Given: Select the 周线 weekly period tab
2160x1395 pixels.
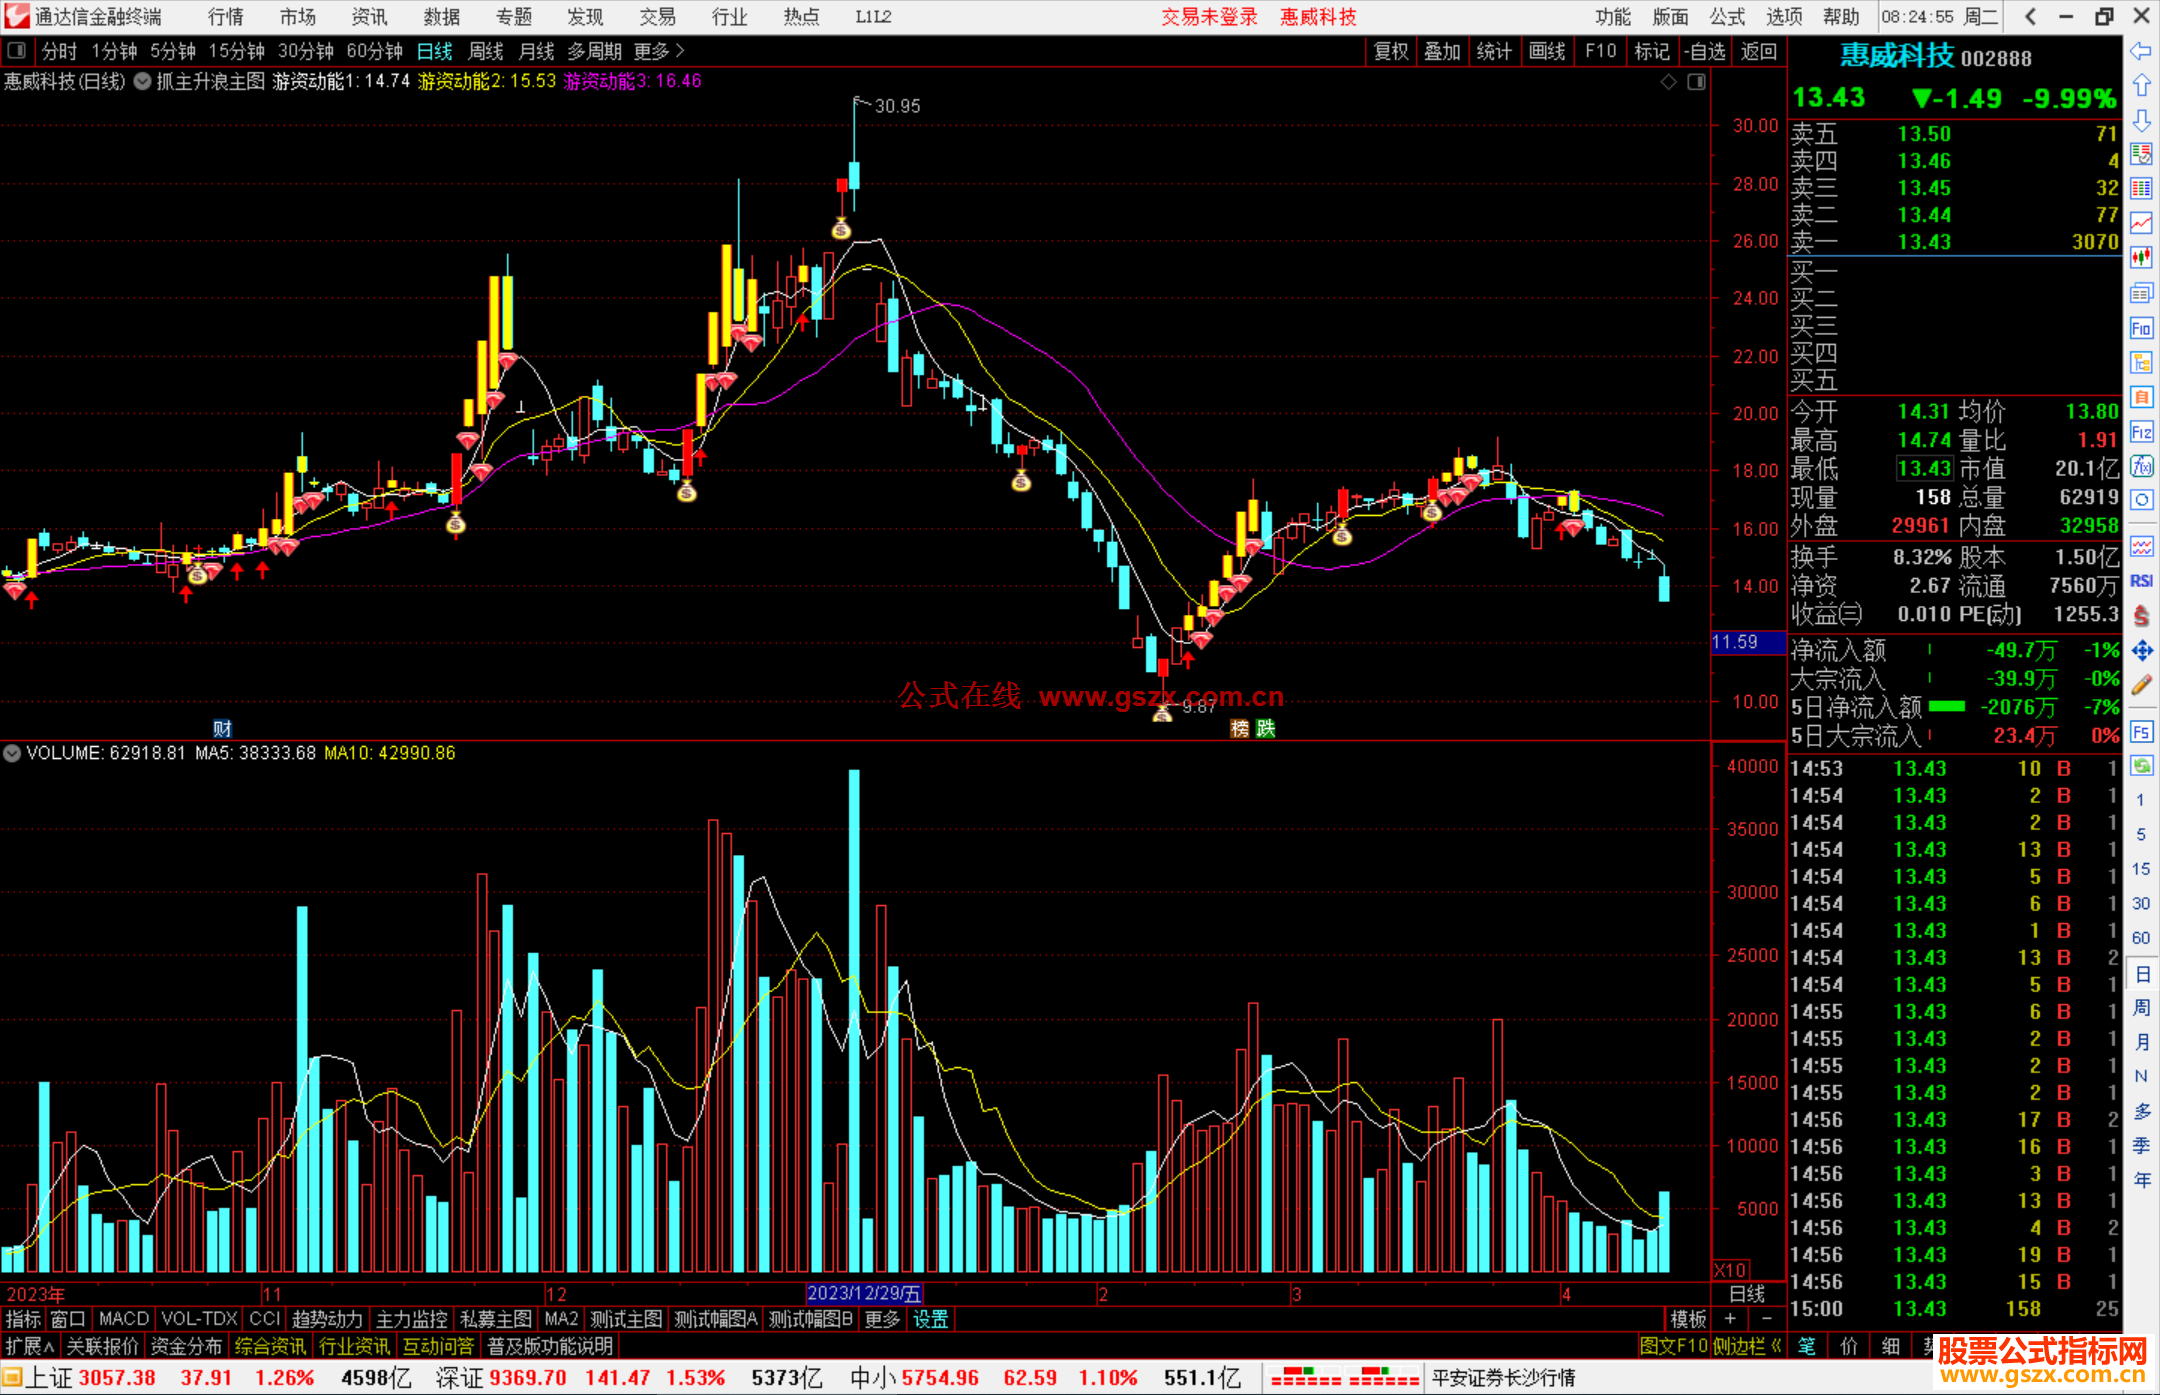Looking at the screenshot, I should tap(486, 51).
